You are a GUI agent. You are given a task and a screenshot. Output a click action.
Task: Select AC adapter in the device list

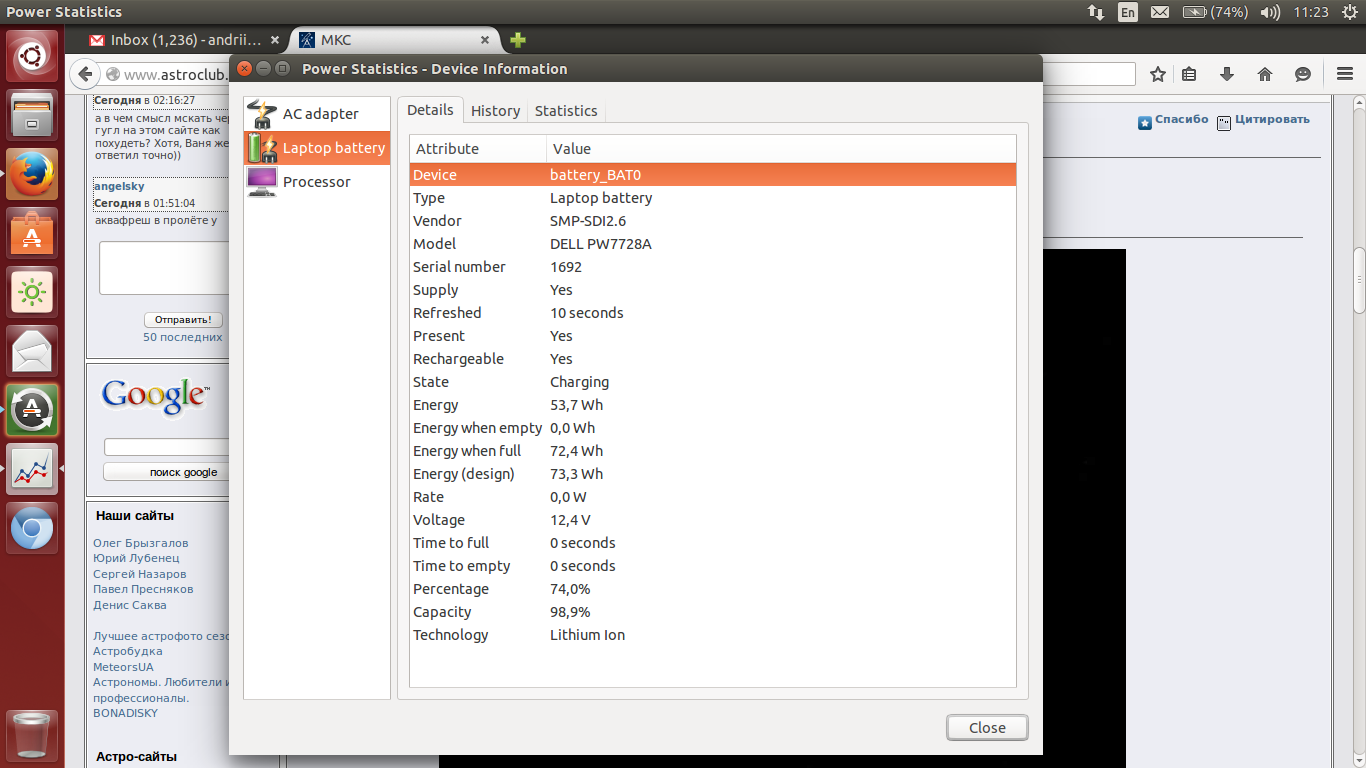point(318,114)
